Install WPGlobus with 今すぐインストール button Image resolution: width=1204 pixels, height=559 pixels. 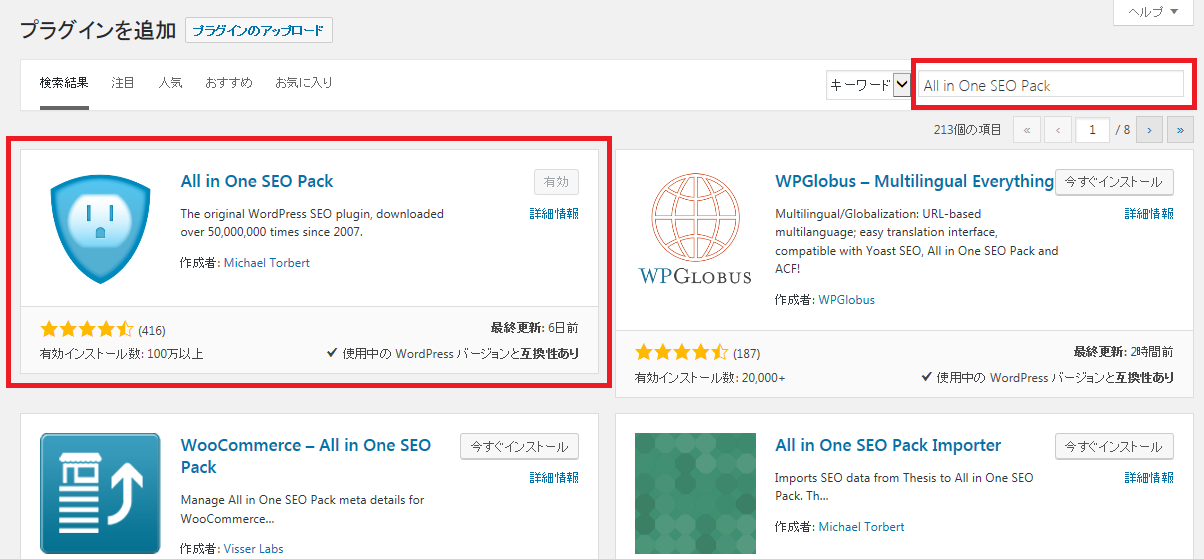coord(1113,182)
